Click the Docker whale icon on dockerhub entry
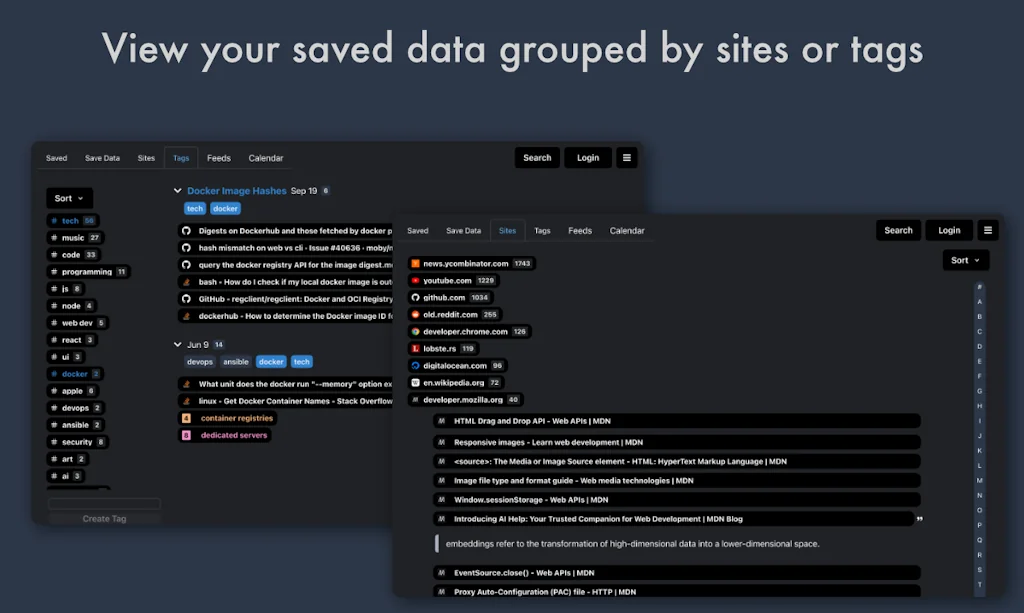 tap(188, 316)
